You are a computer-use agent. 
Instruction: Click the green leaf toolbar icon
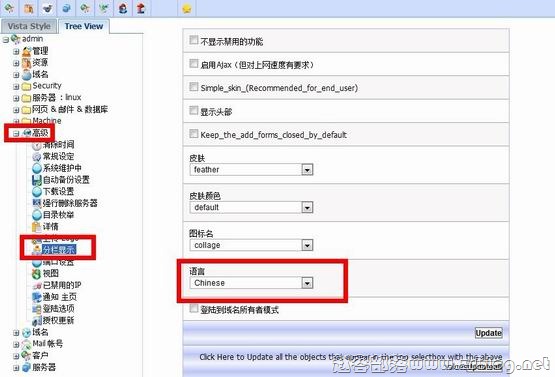coord(104,8)
